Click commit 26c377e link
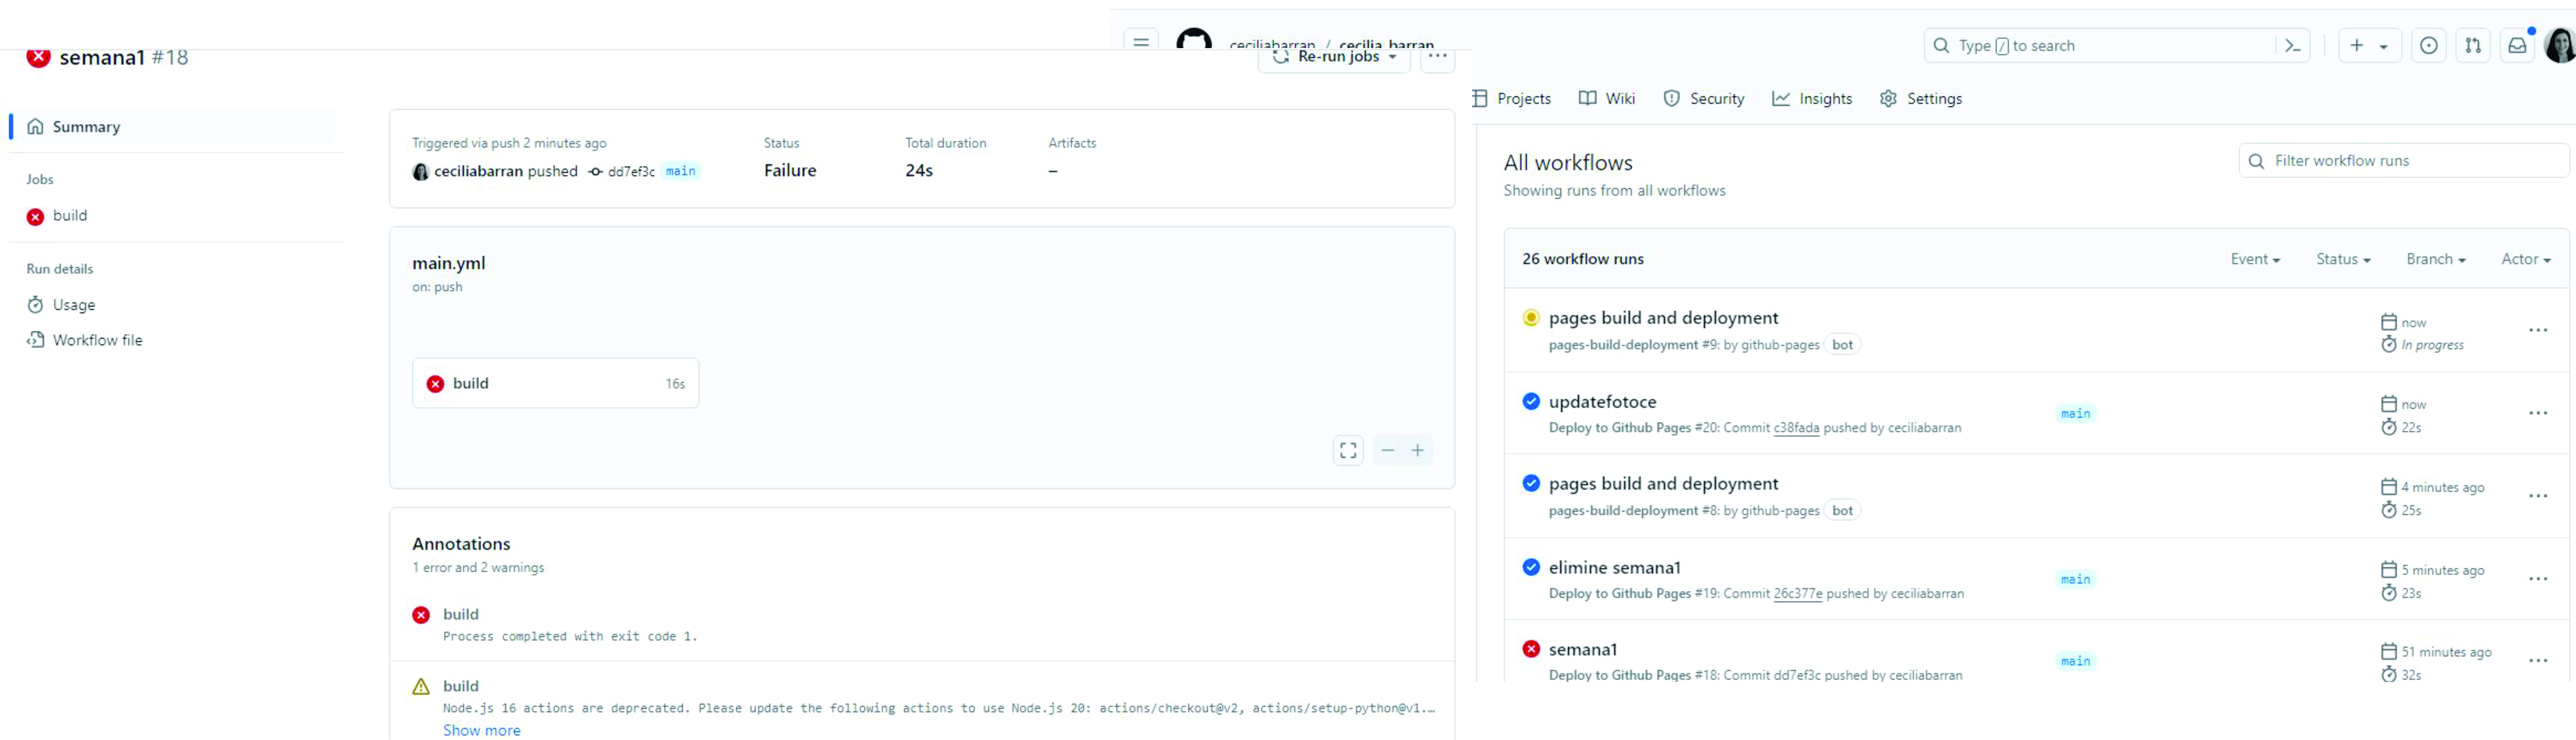2576x740 pixels. pos(1798,594)
